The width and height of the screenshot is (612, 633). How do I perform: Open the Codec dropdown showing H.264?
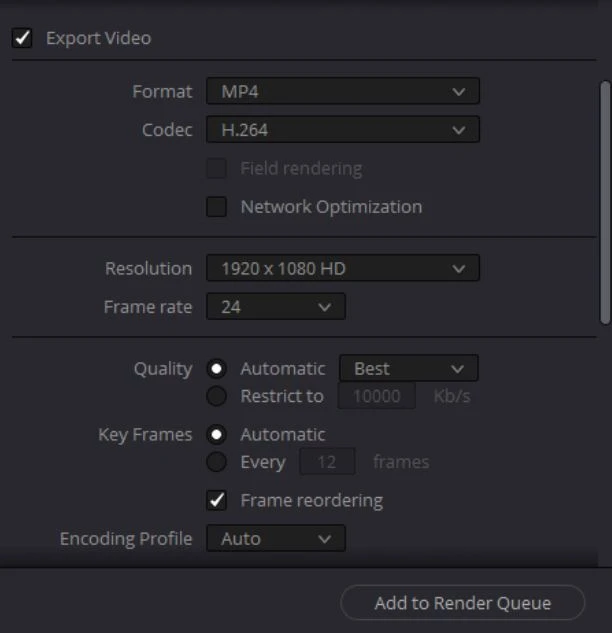(x=342, y=130)
